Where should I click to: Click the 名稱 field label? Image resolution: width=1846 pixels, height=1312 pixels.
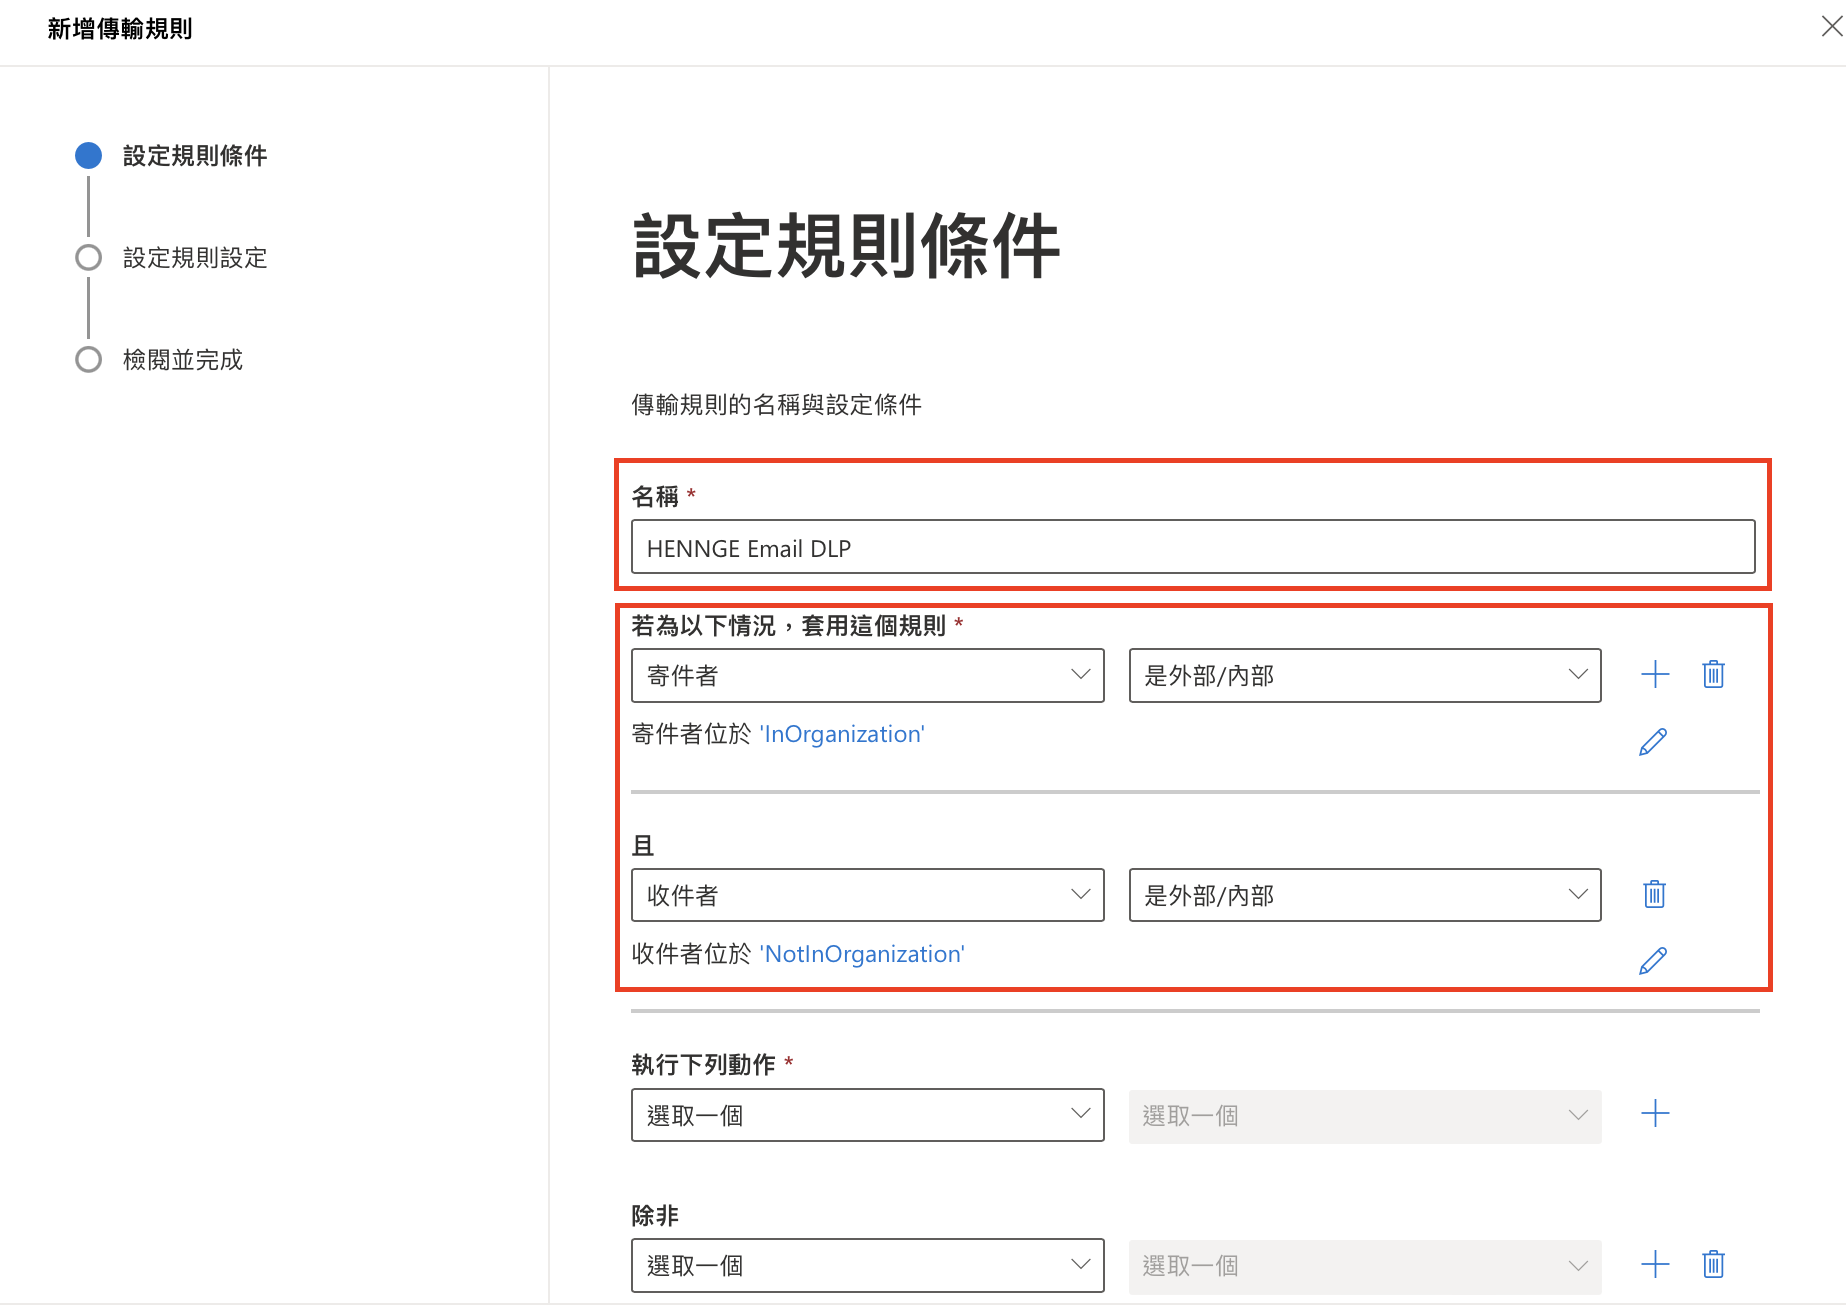655,497
